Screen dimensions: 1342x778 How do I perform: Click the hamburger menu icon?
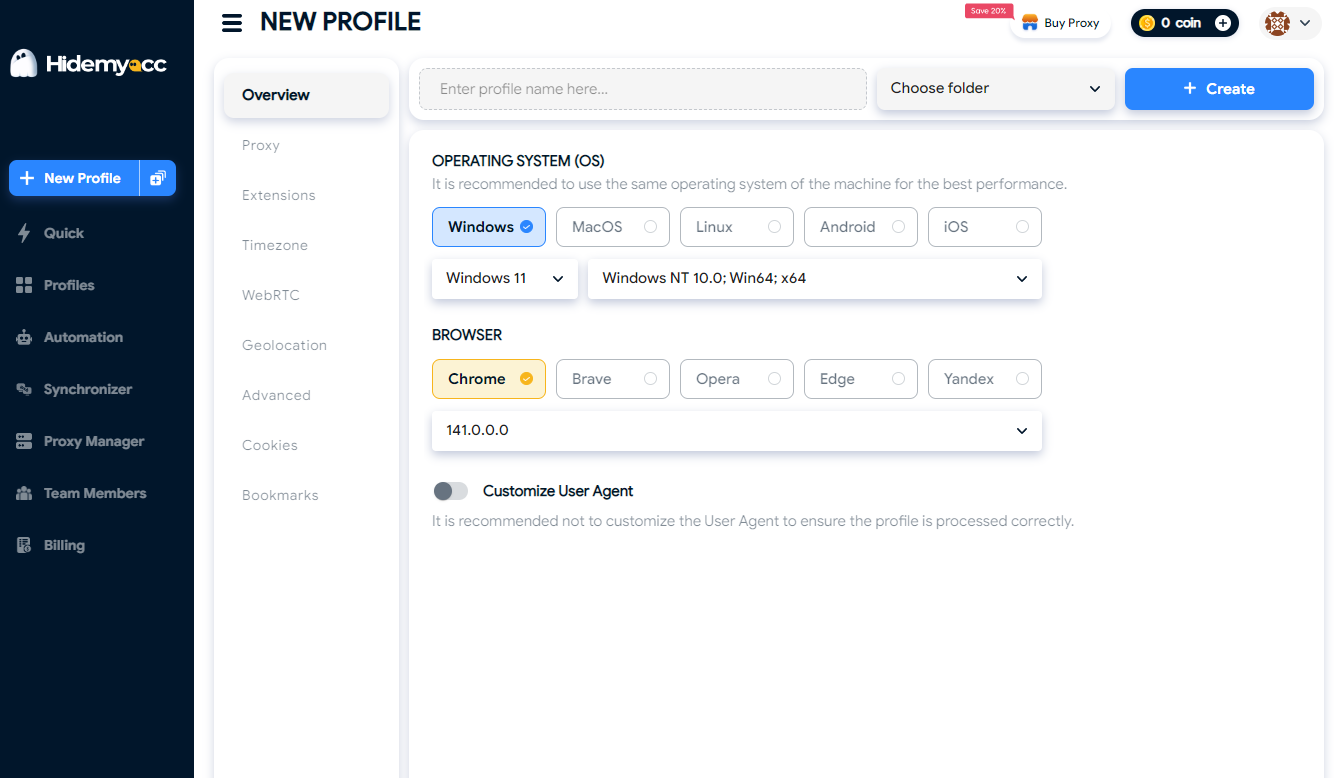232,23
